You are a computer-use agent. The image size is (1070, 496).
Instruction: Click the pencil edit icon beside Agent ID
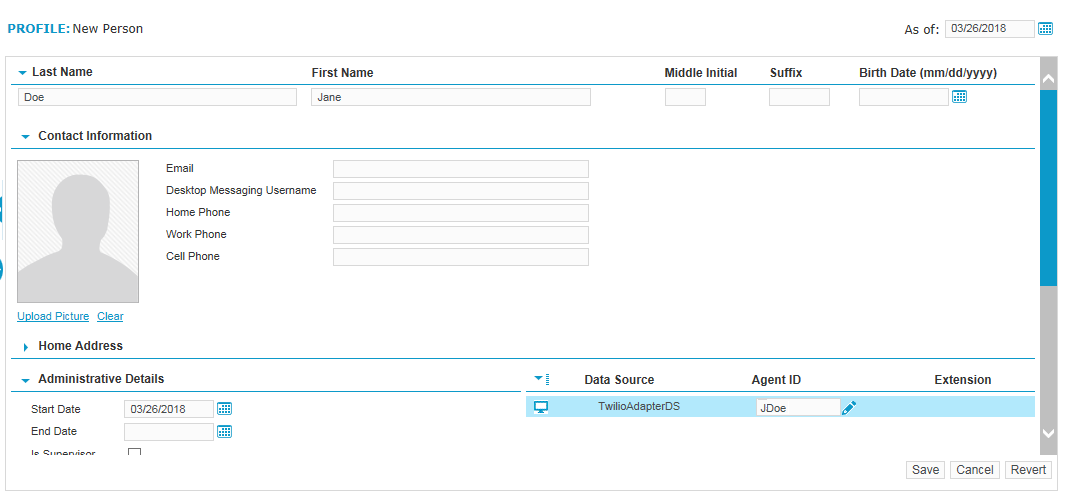[849, 408]
